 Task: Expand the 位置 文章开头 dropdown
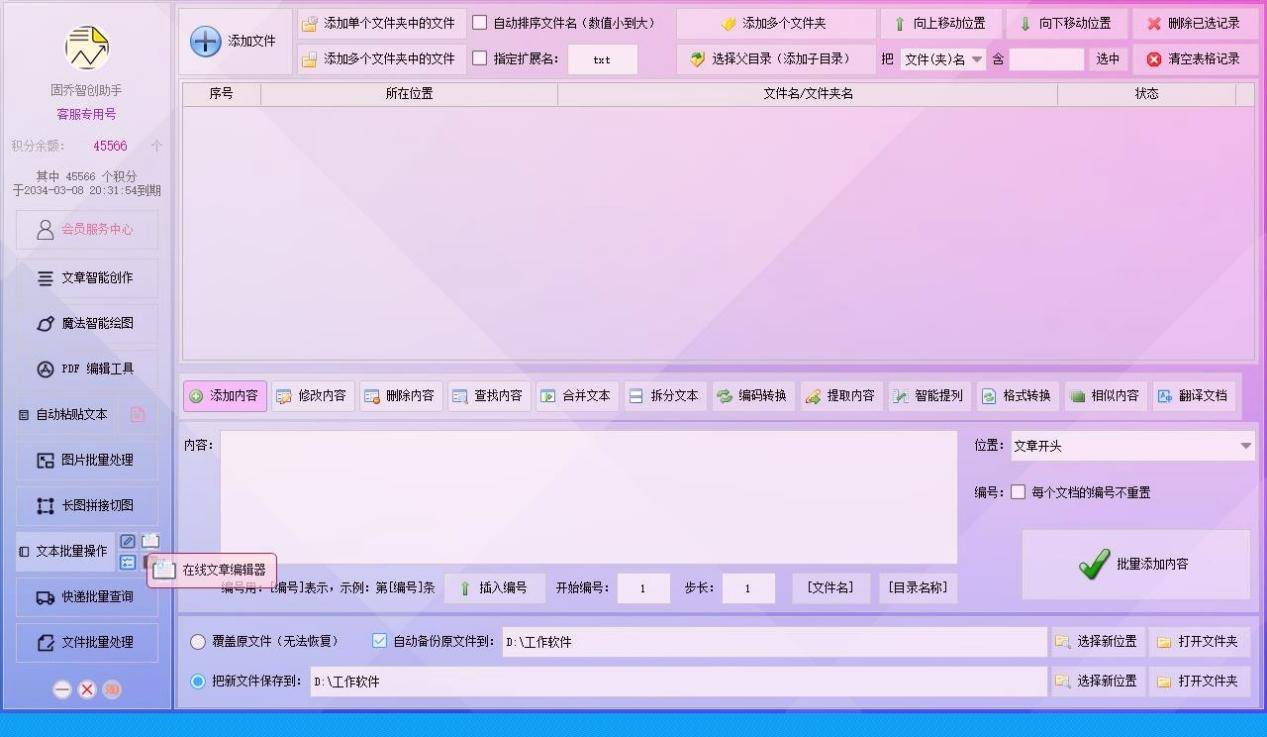pyautogui.click(x=1245, y=446)
